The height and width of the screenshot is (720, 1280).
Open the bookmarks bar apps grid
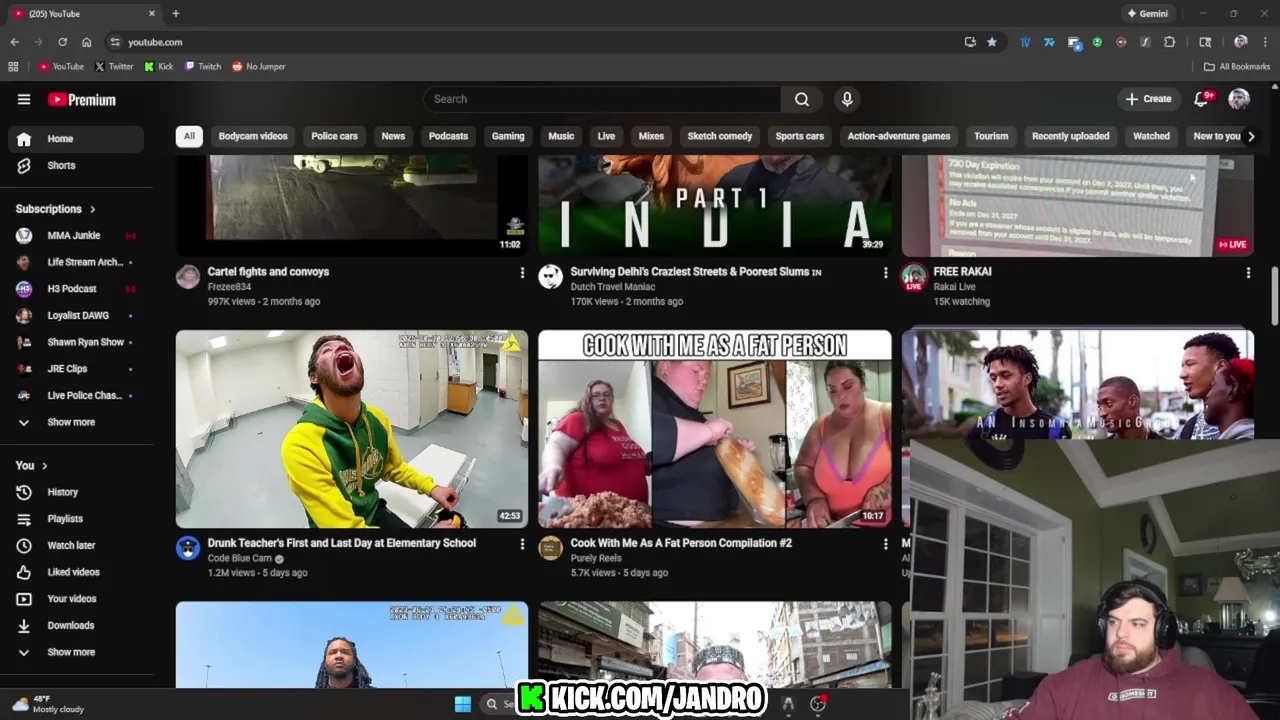(x=13, y=66)
